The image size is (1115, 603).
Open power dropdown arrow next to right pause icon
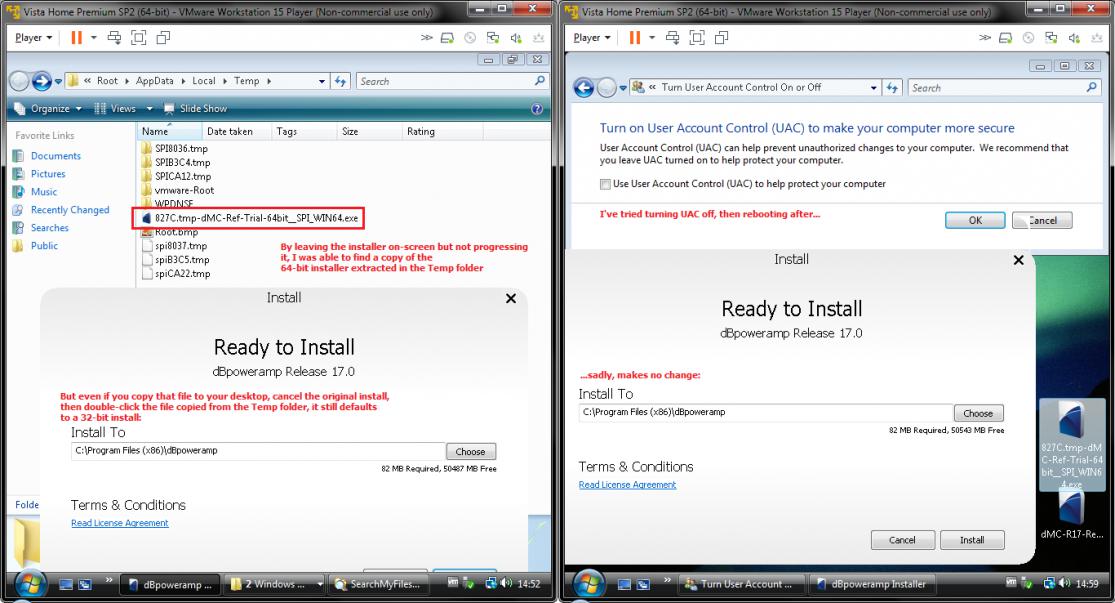pos(651,38)
